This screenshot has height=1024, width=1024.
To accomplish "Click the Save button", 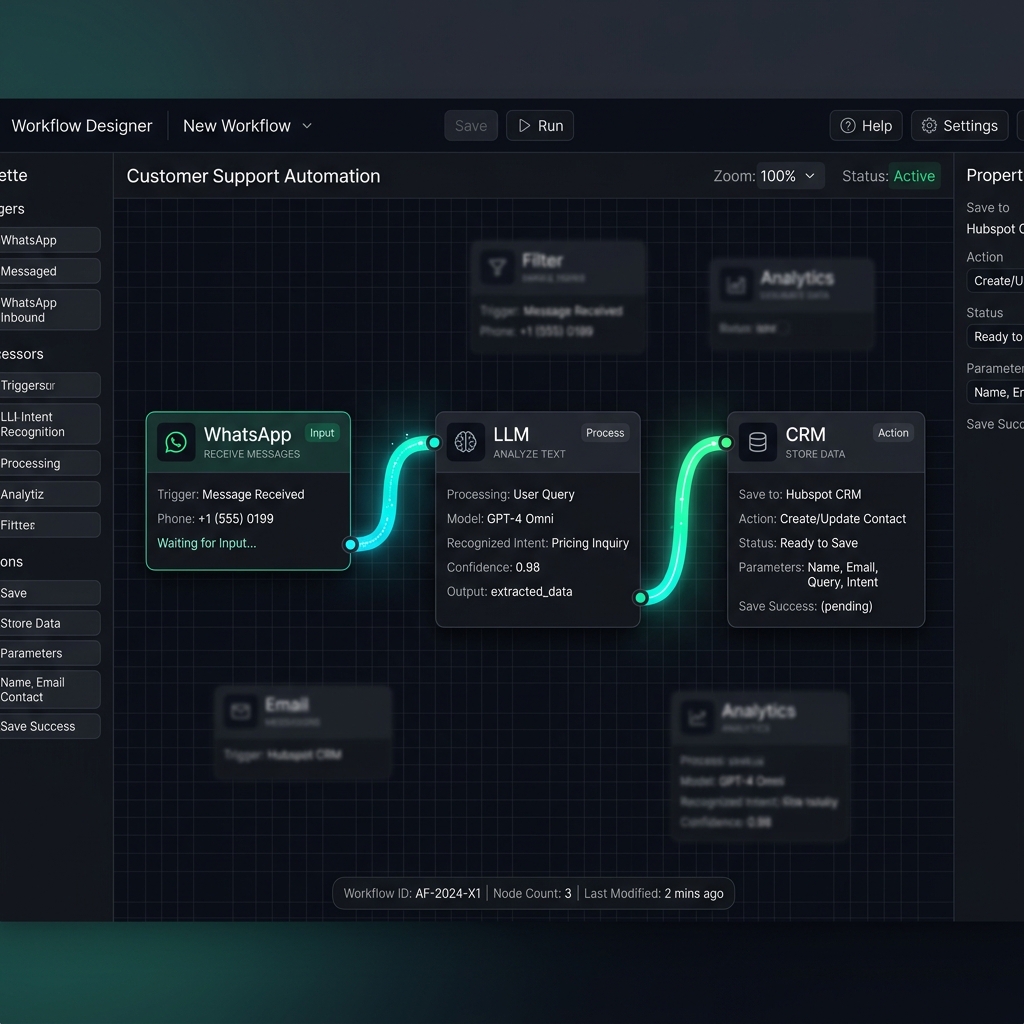I will [471, 125].
